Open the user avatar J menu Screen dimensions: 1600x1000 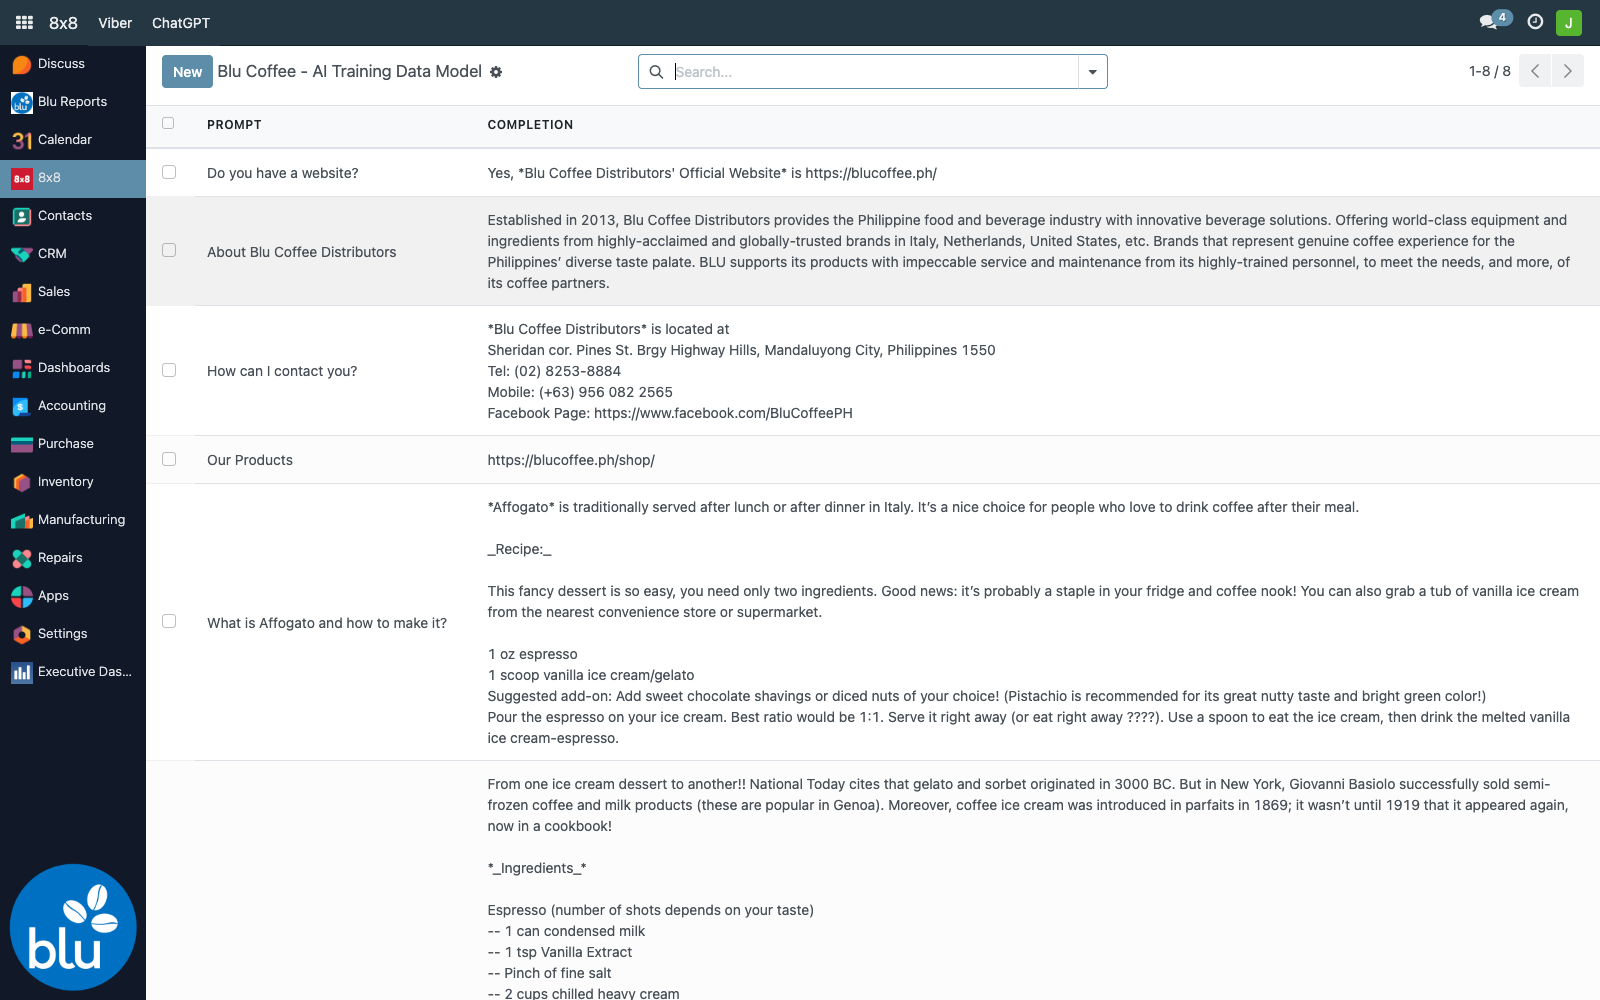[1569, 22]
